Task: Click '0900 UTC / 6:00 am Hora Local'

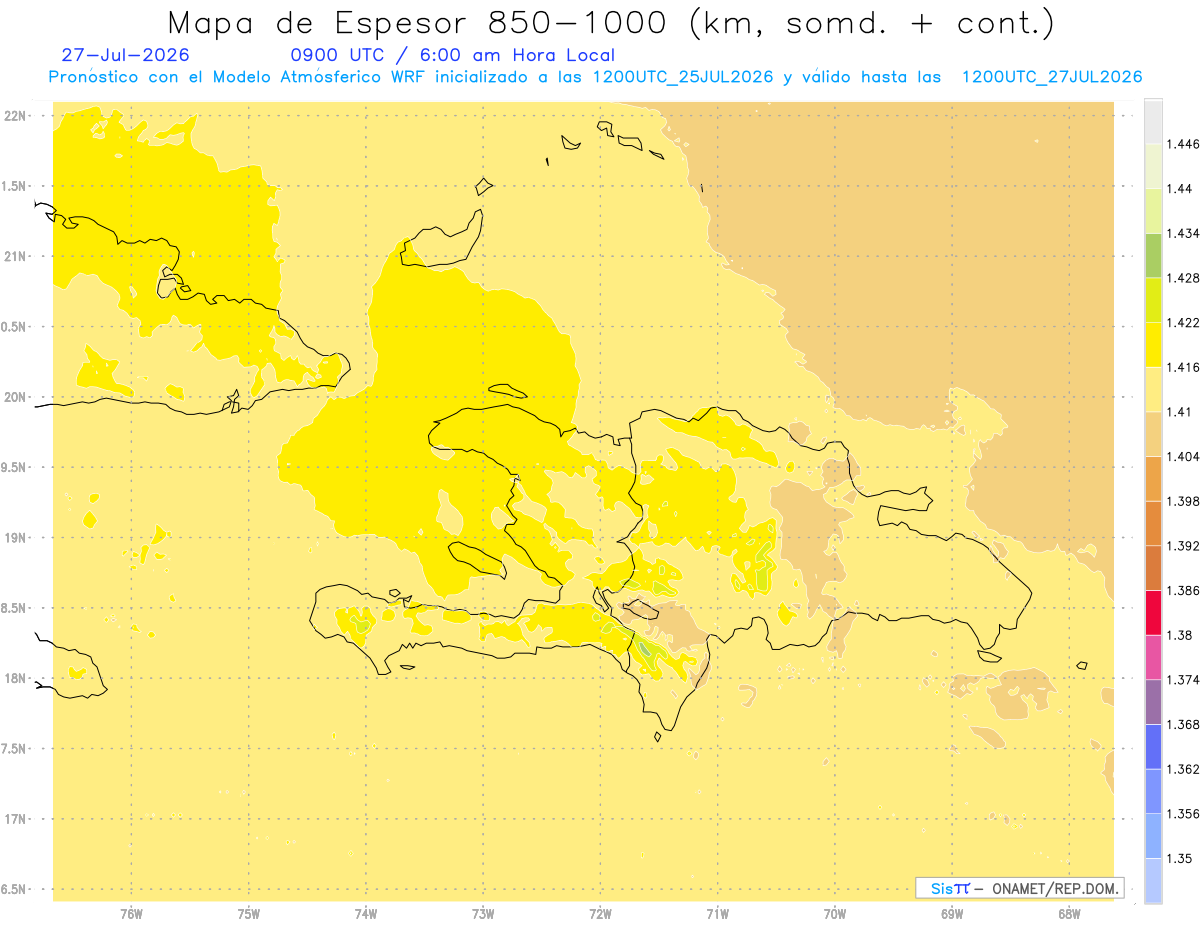Action: pyautogui.click(x=452, y=55)
